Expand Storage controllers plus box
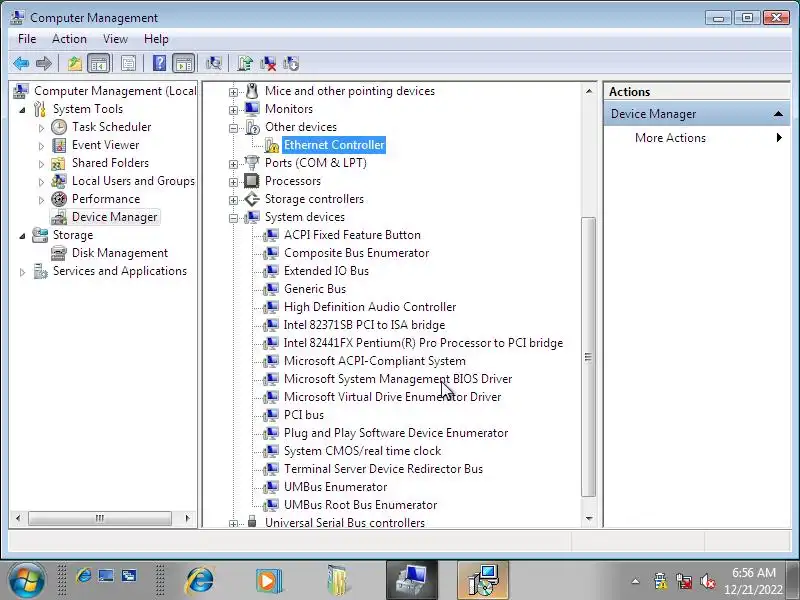The image size is (800, 600). click(233, 200)
